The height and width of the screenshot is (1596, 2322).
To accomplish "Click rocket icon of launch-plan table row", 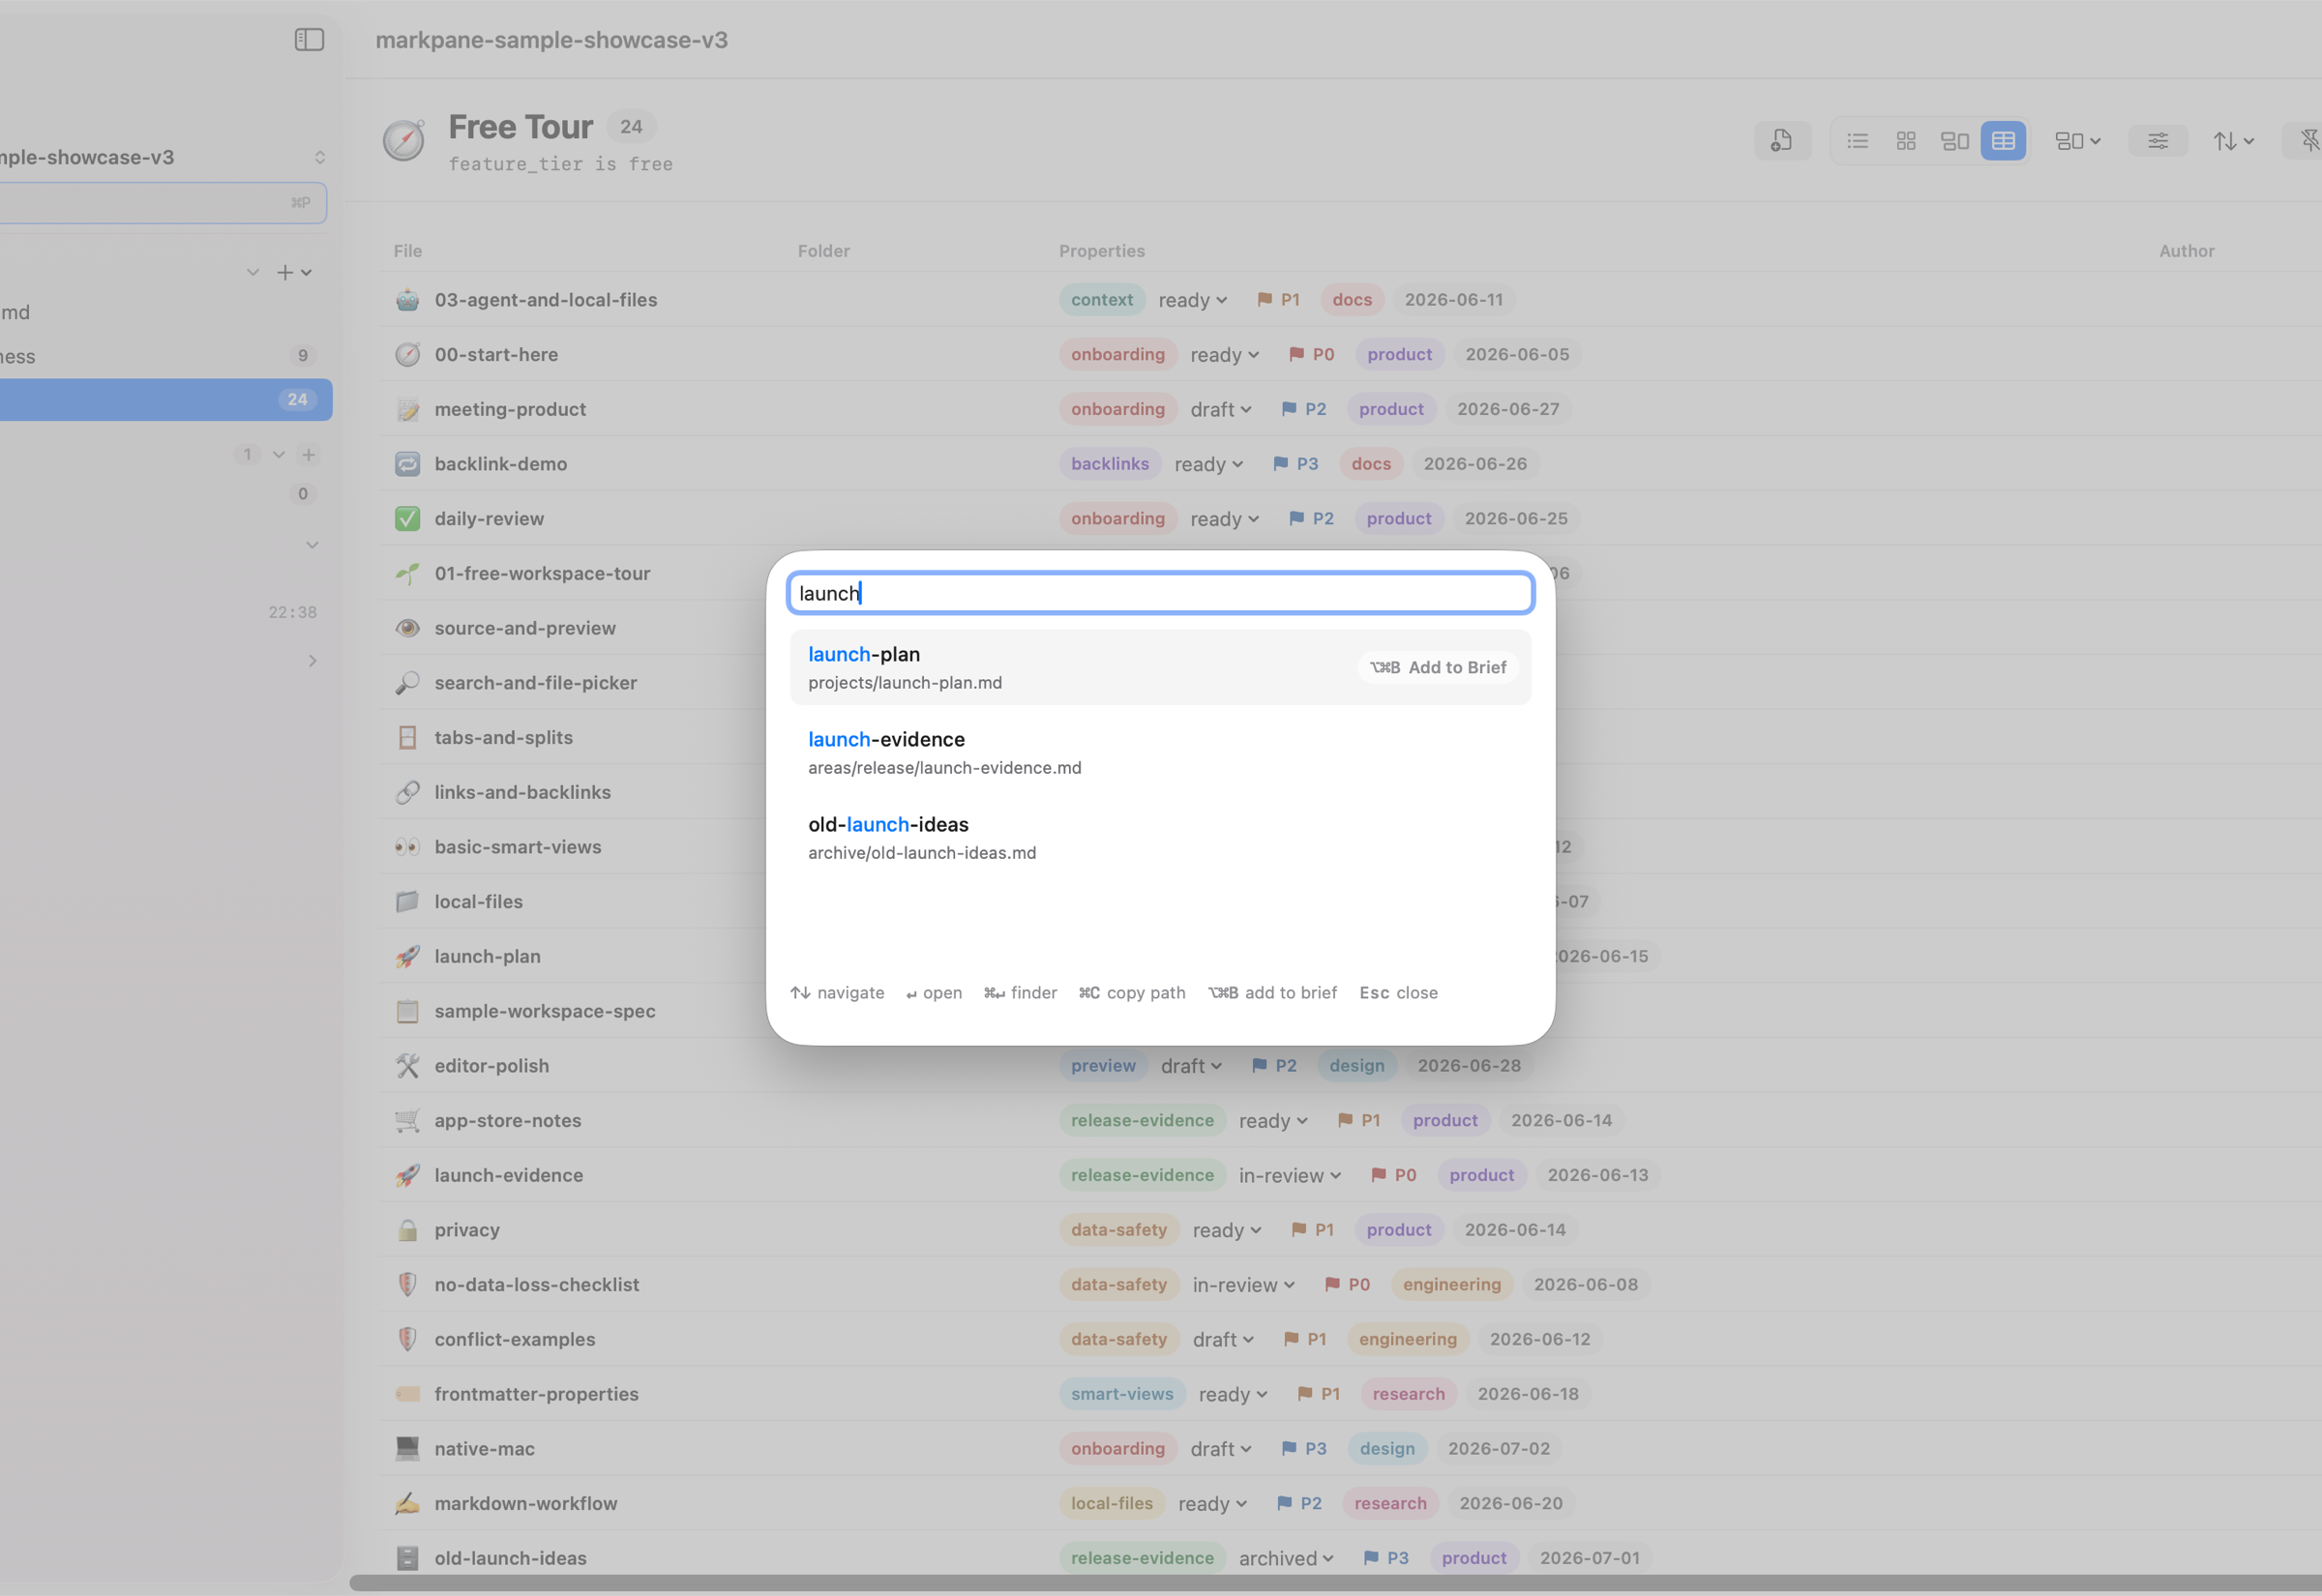I will [x=407, y=956].
